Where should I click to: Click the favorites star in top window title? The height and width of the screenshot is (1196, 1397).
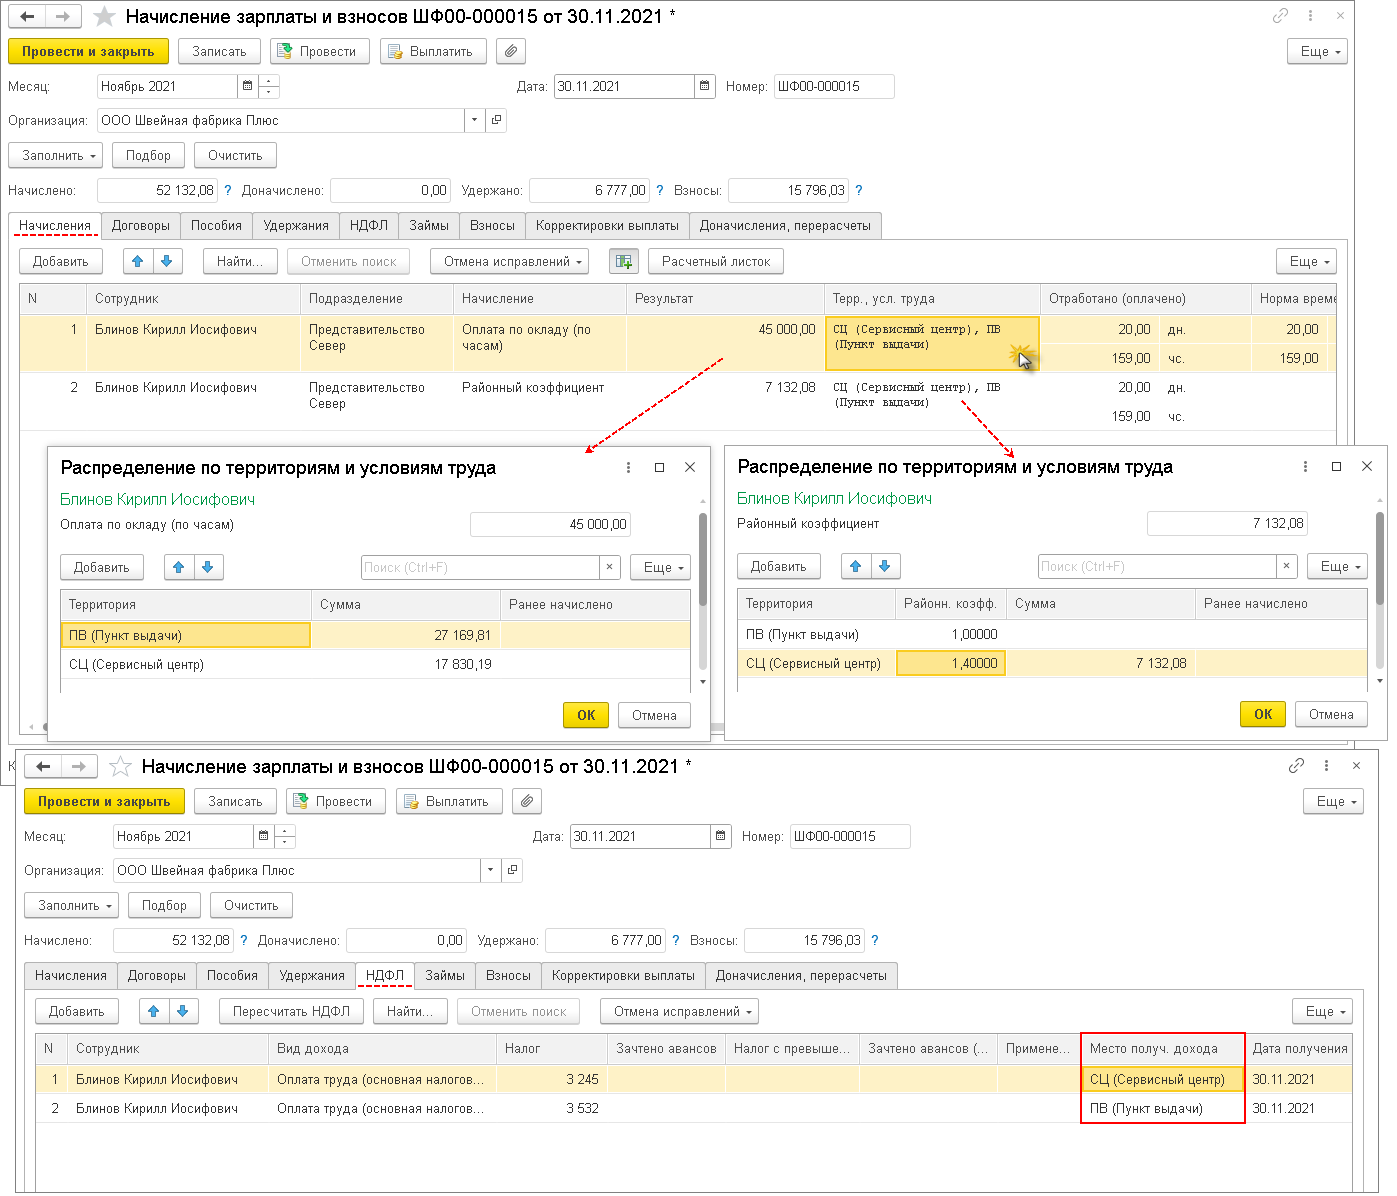click(104, 16)
